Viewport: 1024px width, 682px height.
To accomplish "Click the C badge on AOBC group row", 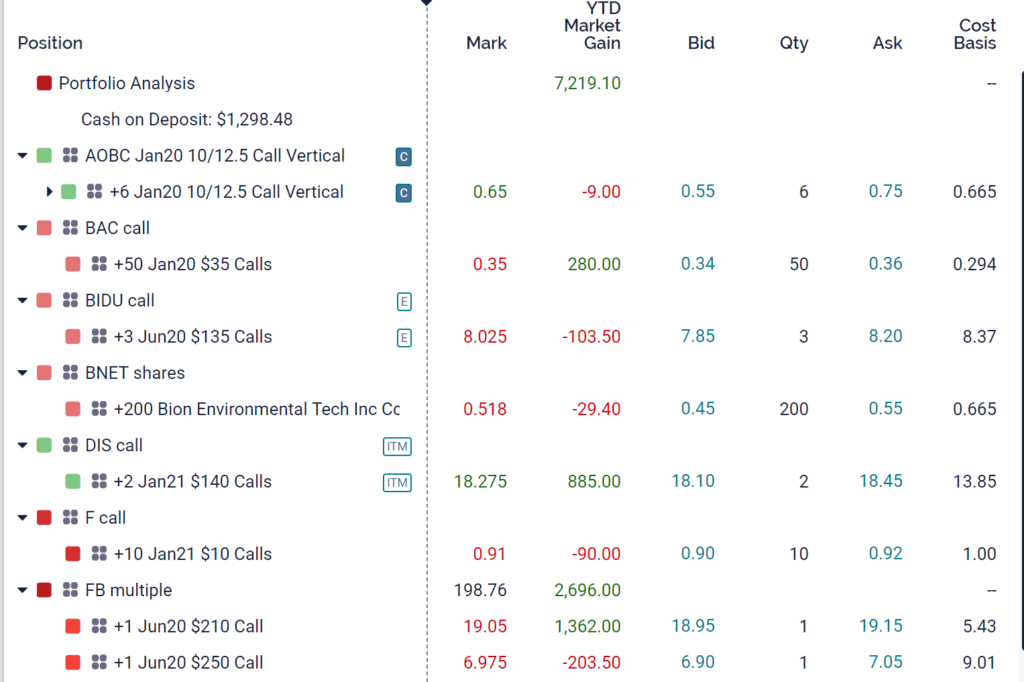I will click(403, 156).
